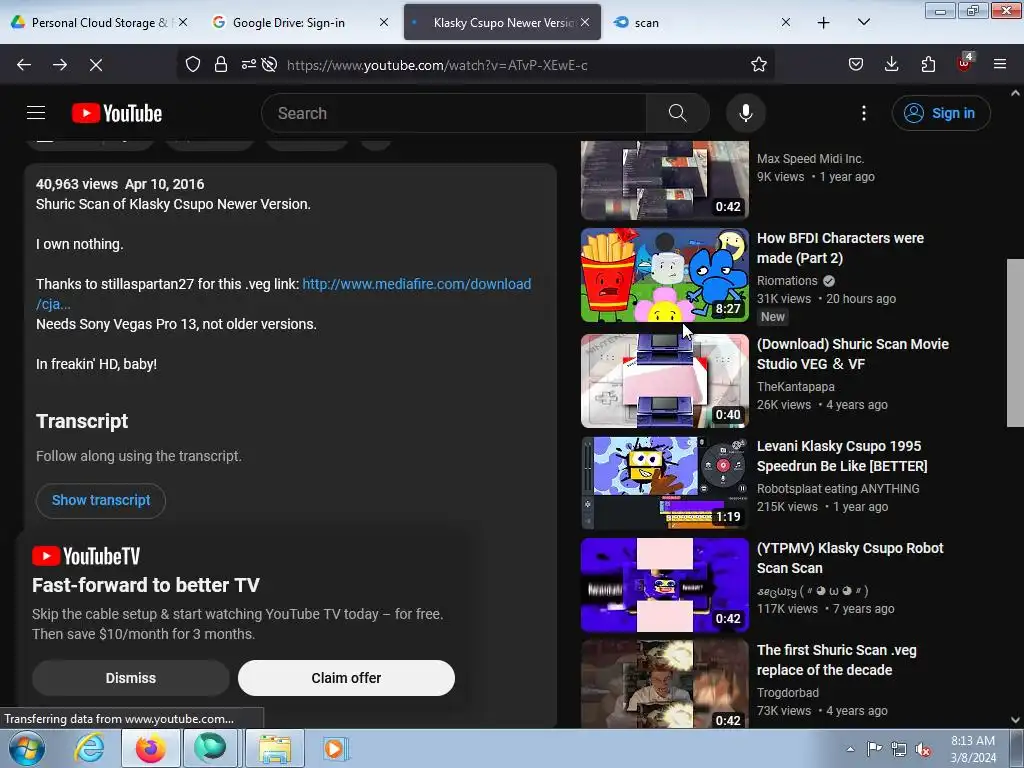Open YouTube settings three-dot menu
The width and height of the screenshot is (1024, 768).
863,113
